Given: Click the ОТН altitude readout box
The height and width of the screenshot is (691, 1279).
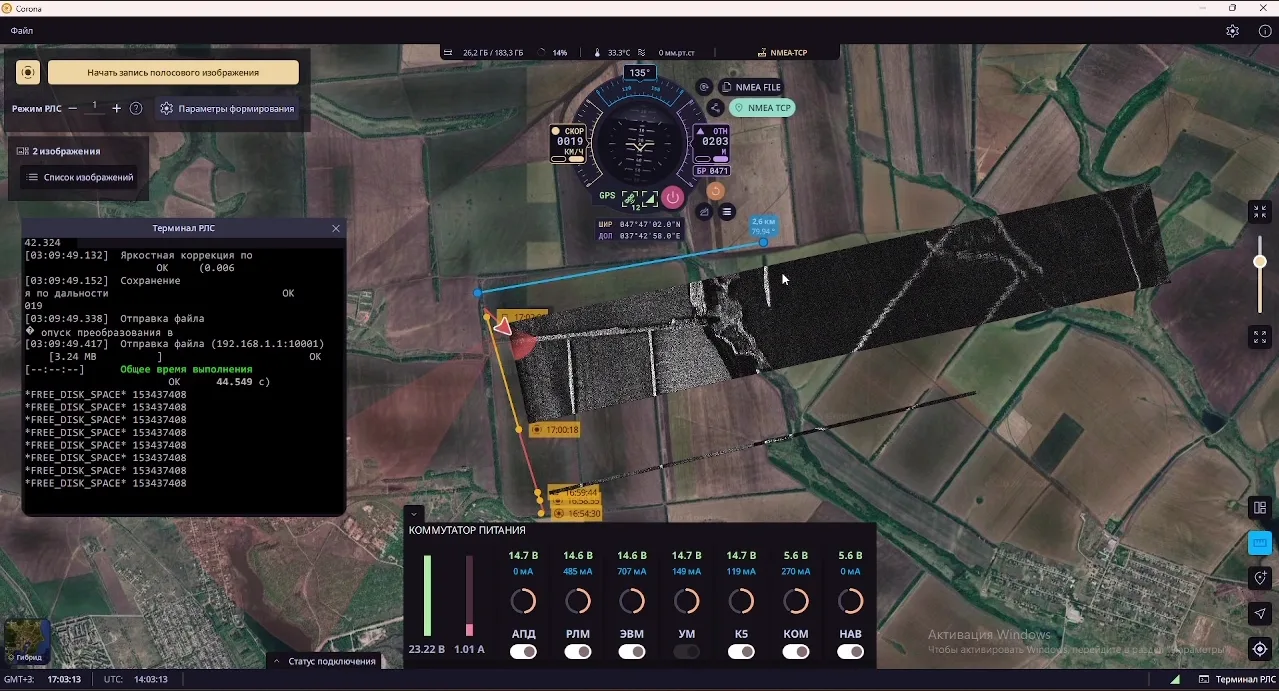Looking at the screenshot, I should (x=713, y=143).
